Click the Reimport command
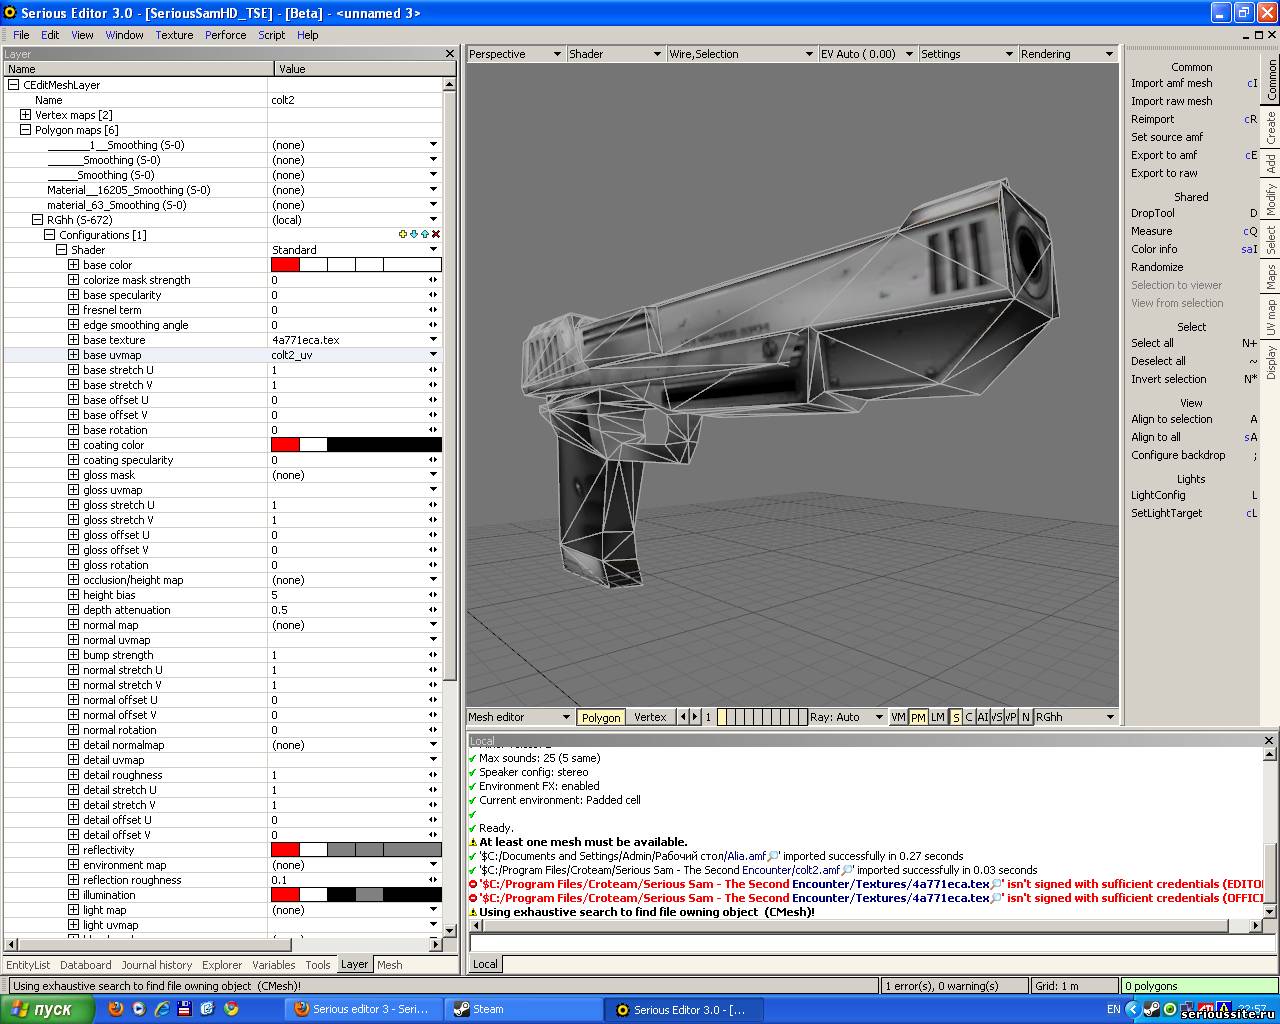 click(1152, 119)
